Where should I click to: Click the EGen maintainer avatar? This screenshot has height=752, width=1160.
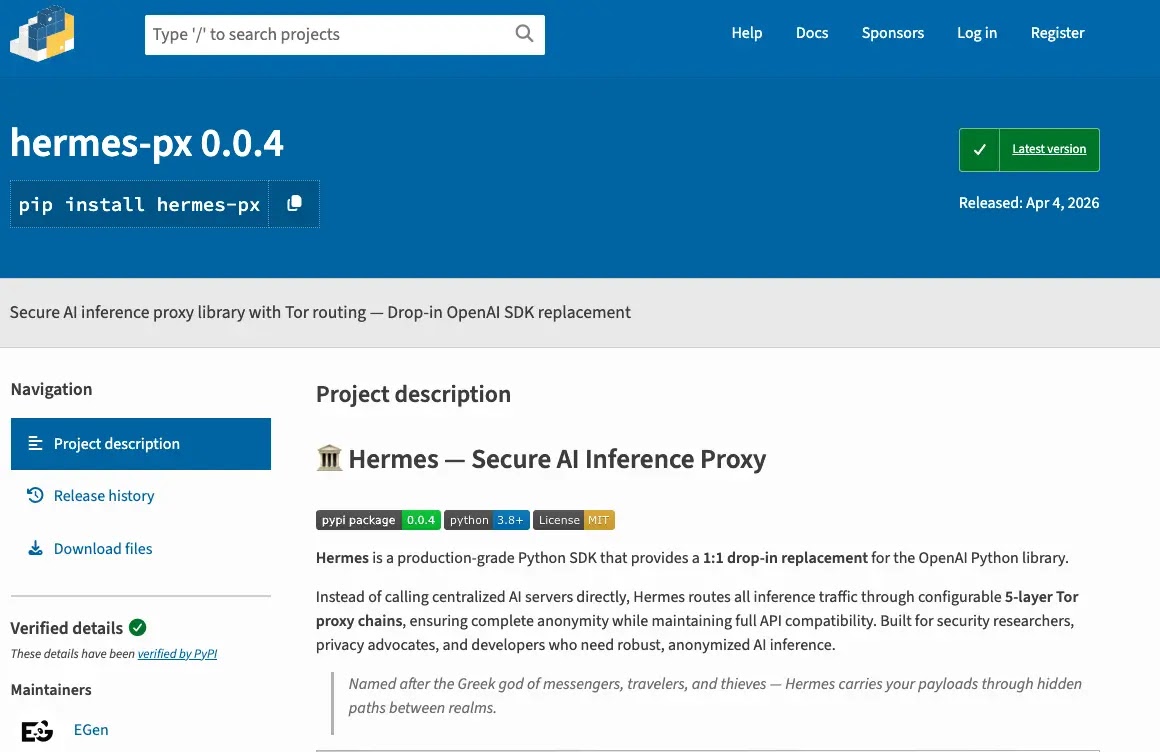37,730
